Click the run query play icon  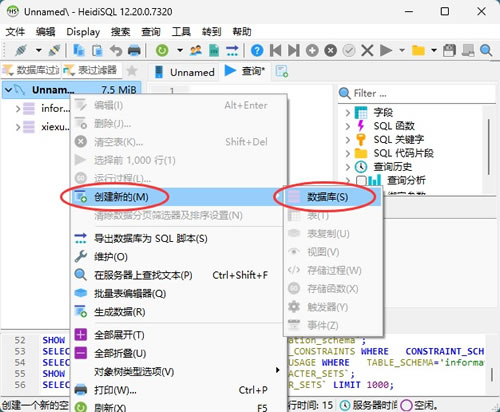click(x=386, y=51)
